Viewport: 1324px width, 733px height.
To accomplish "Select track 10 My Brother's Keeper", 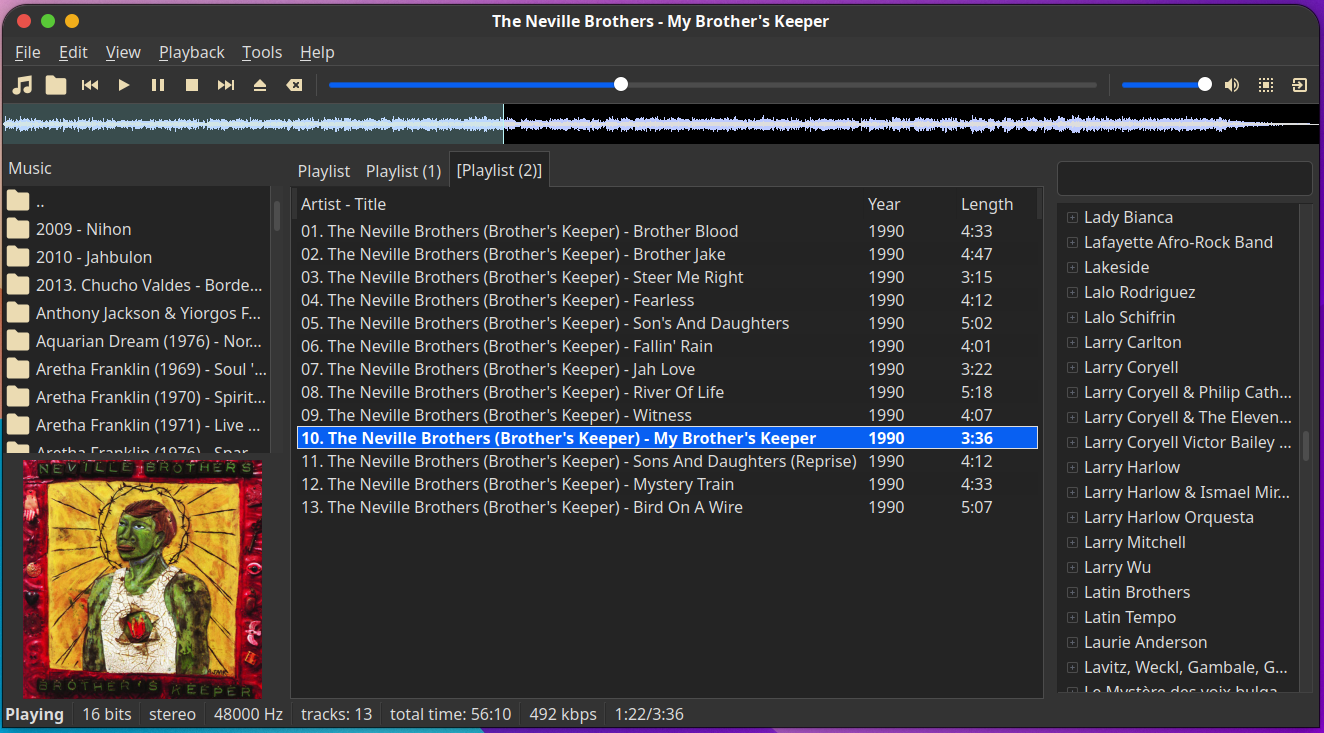I will click(x=667, y=438).
